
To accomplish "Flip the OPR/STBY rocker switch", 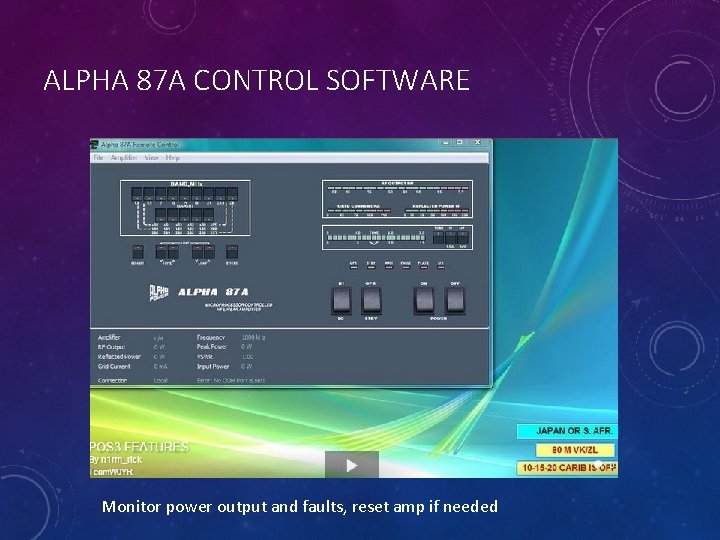I will click(371, 301).
